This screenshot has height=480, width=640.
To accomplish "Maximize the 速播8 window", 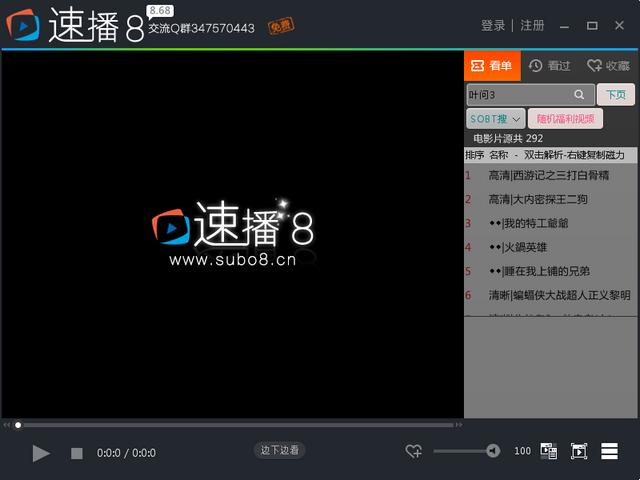I will coord(592,26).
